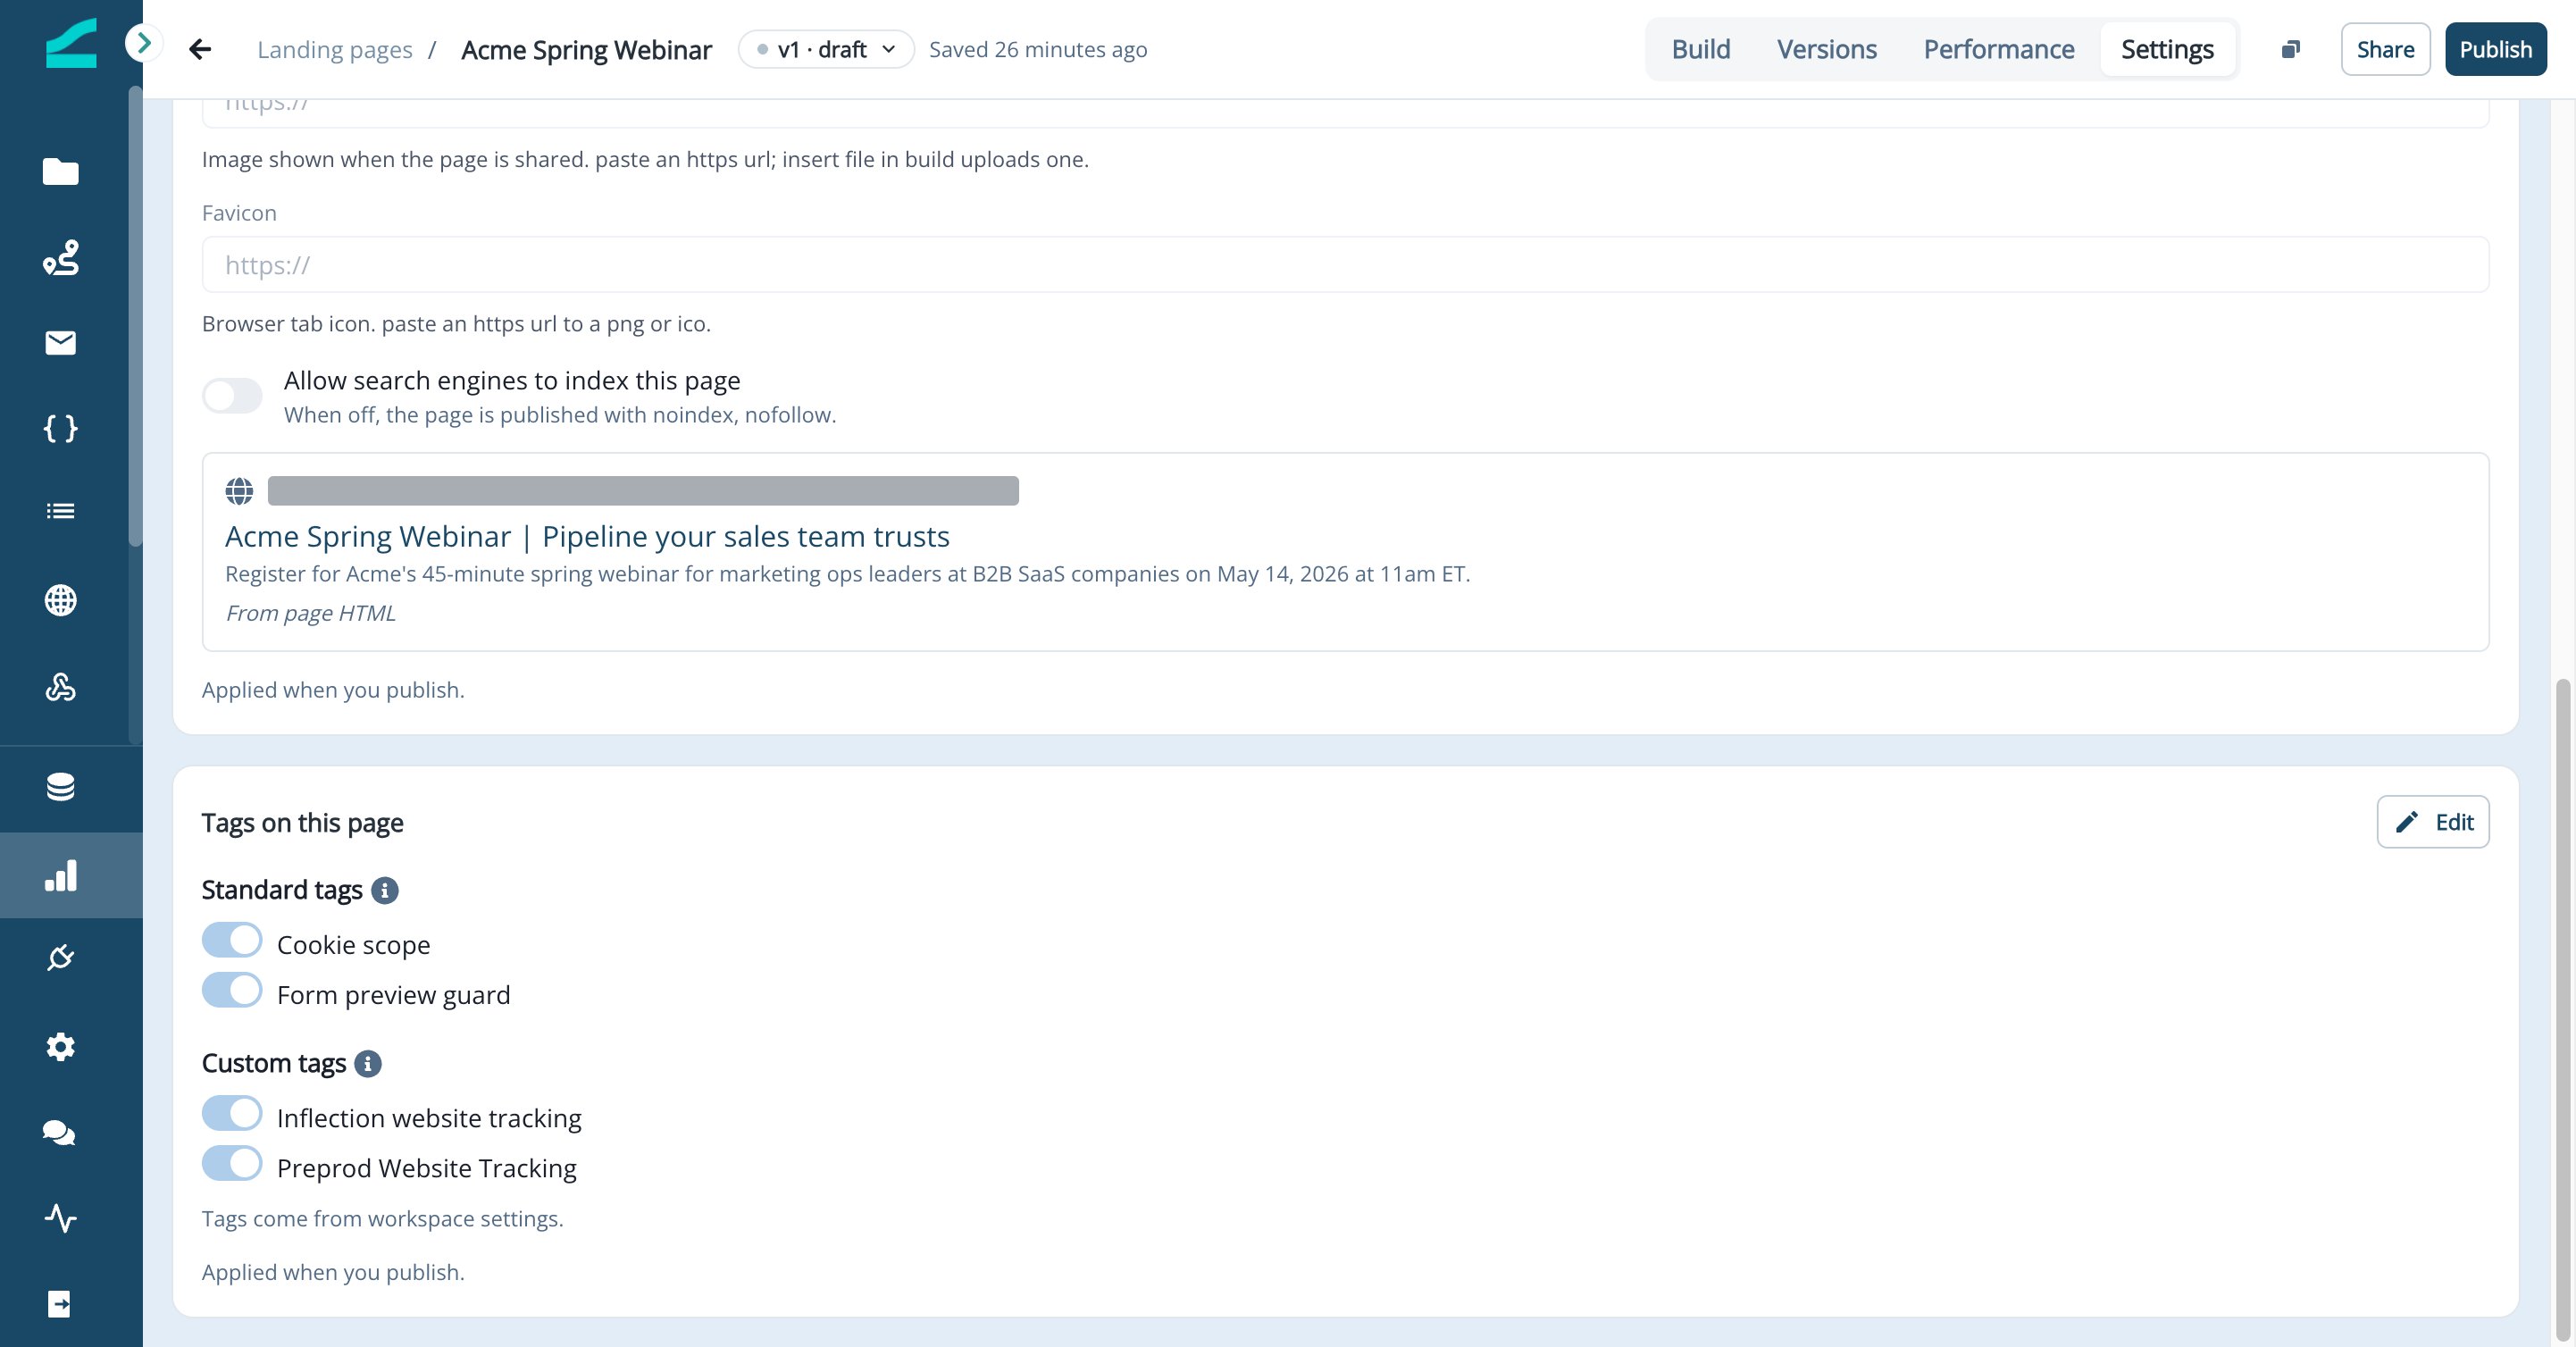Open the journeys route icon in the sidebar
The height and width of the screenshot is (1347, 2576).
point(60,257)
